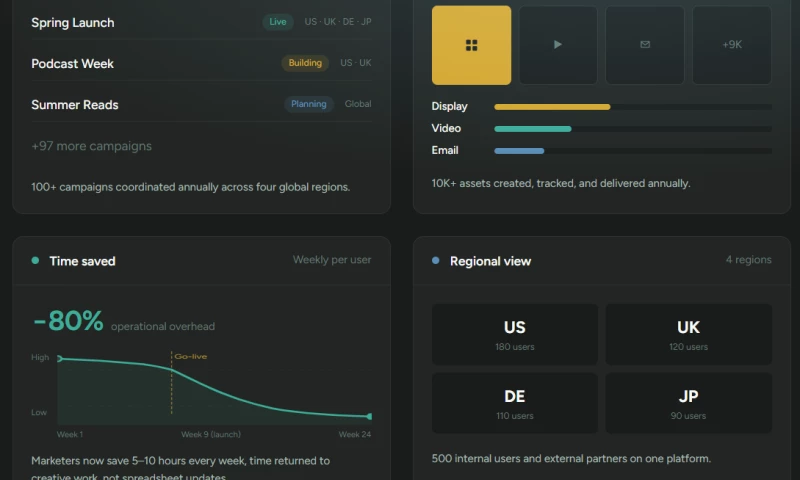This screenshot has width=800, height=480.
Task: Click the Week 24 axis label
Action: (355, 435)
